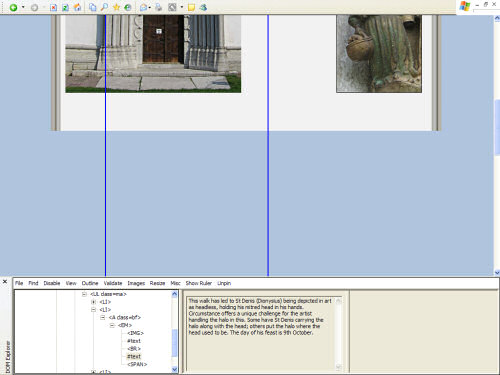Click the church doorway photo
500x375 pixels.
(x=153, y=53)
